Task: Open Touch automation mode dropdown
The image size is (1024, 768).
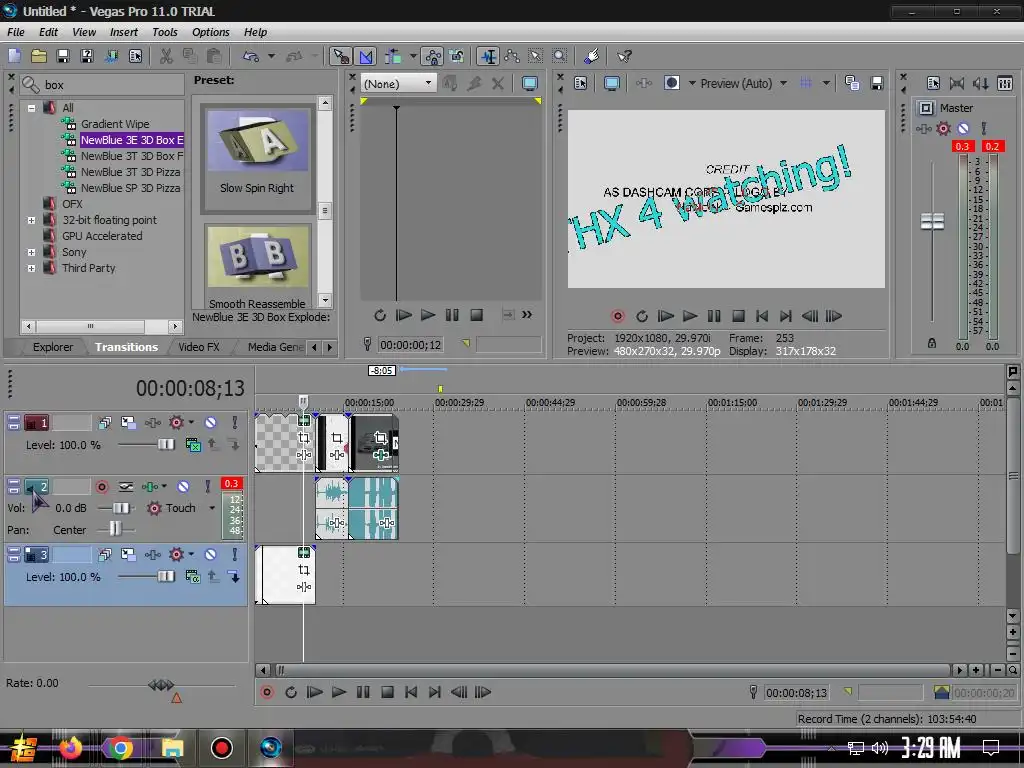Action: (x=212, y=508)
